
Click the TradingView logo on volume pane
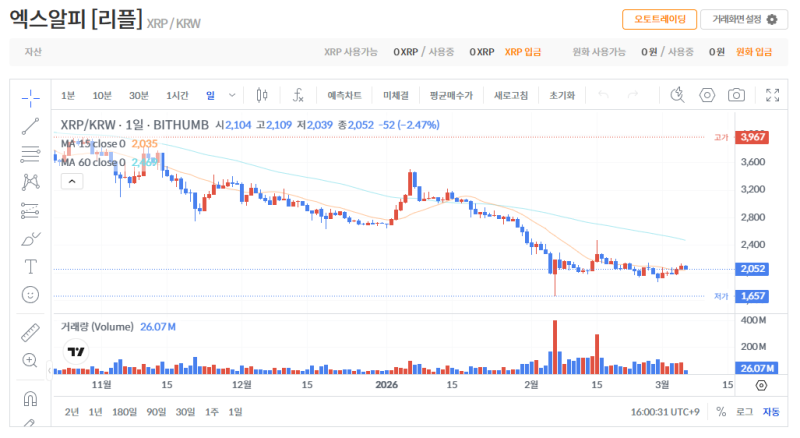[76, 352]
